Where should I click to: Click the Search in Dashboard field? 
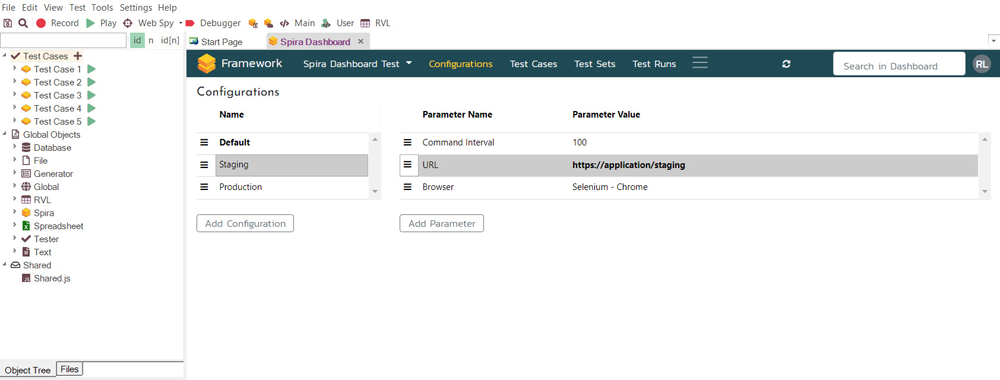pos(899,64)
